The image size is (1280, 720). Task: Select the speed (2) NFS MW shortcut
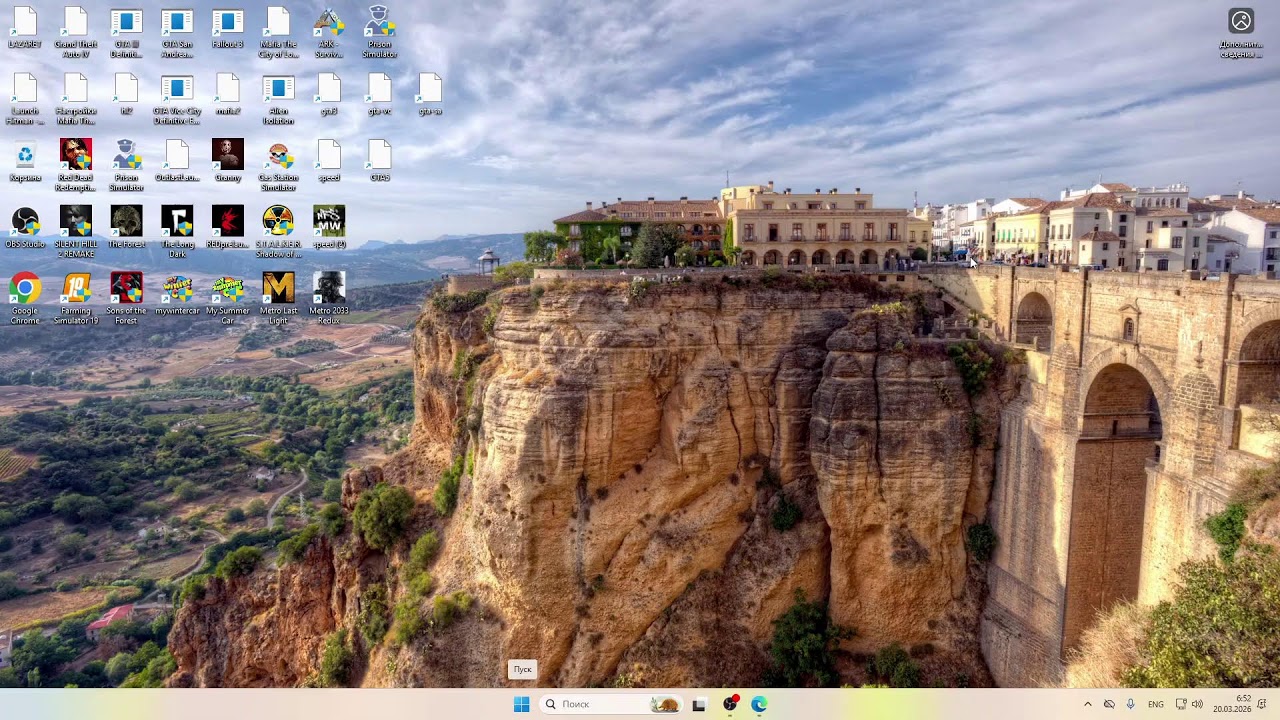[x=329, y=227]
